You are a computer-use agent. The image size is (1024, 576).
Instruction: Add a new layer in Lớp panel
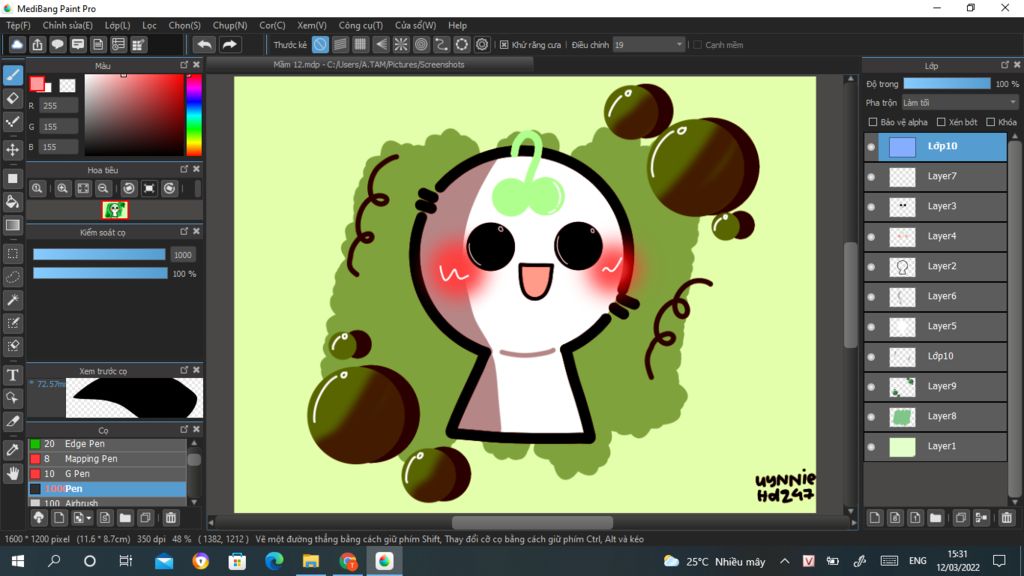(874, 518)
